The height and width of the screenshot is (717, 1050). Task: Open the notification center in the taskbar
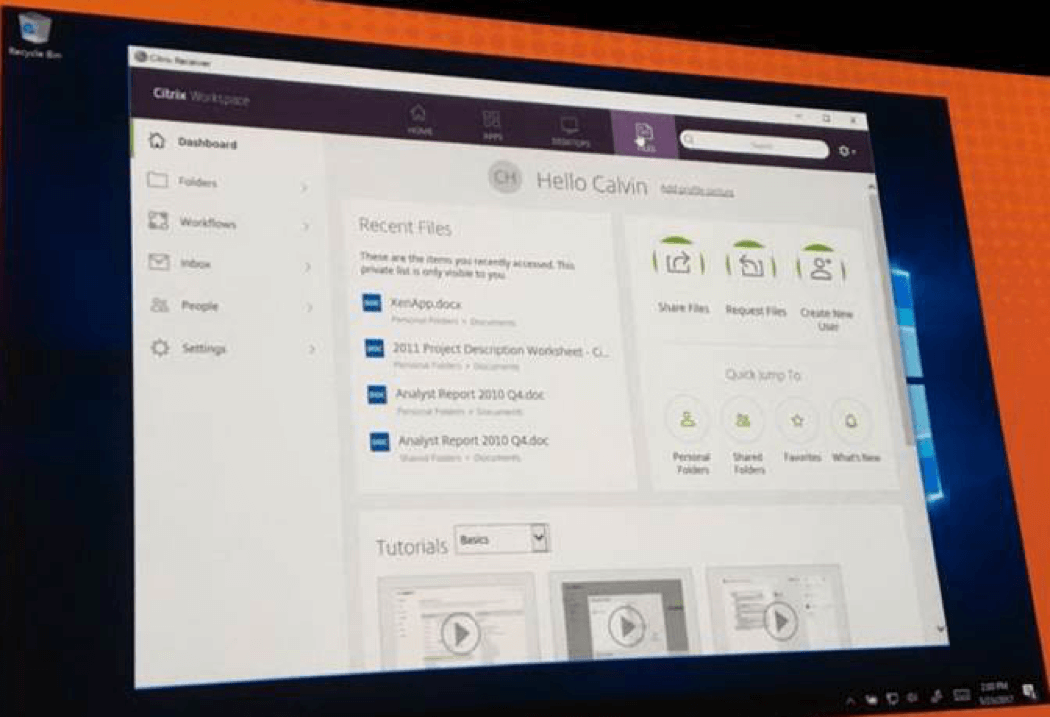pos(1029,690)
